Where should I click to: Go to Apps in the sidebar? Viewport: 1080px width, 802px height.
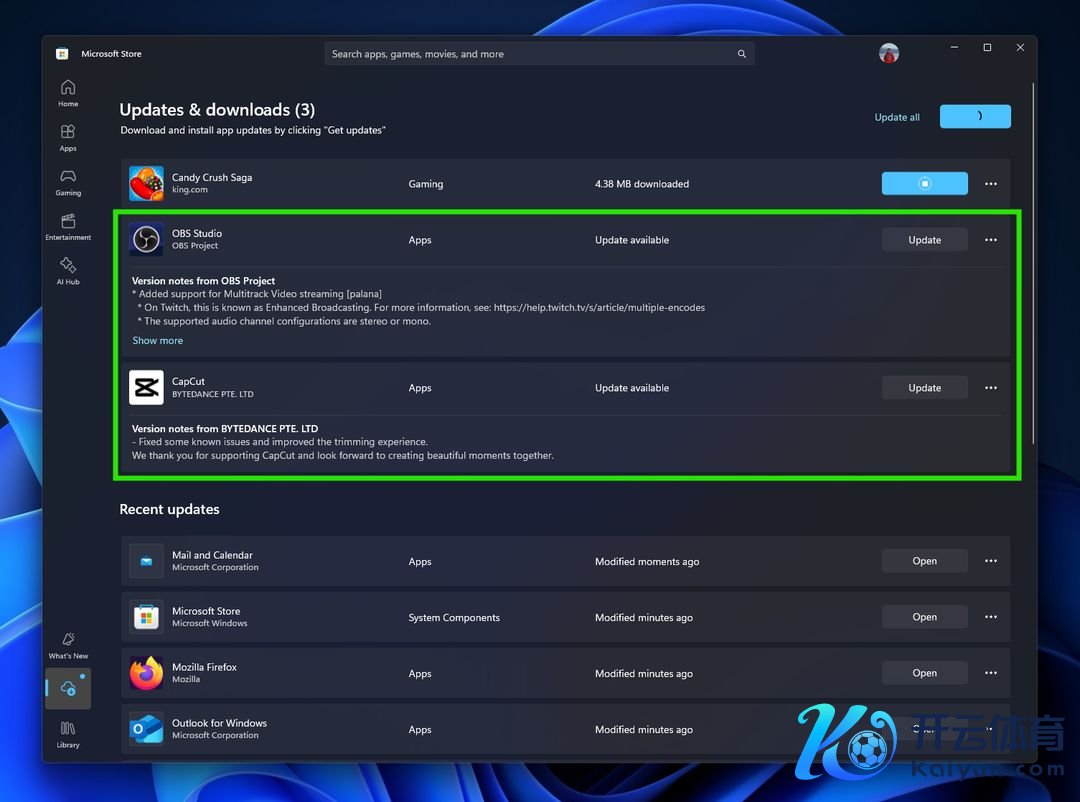pos(68,137)
